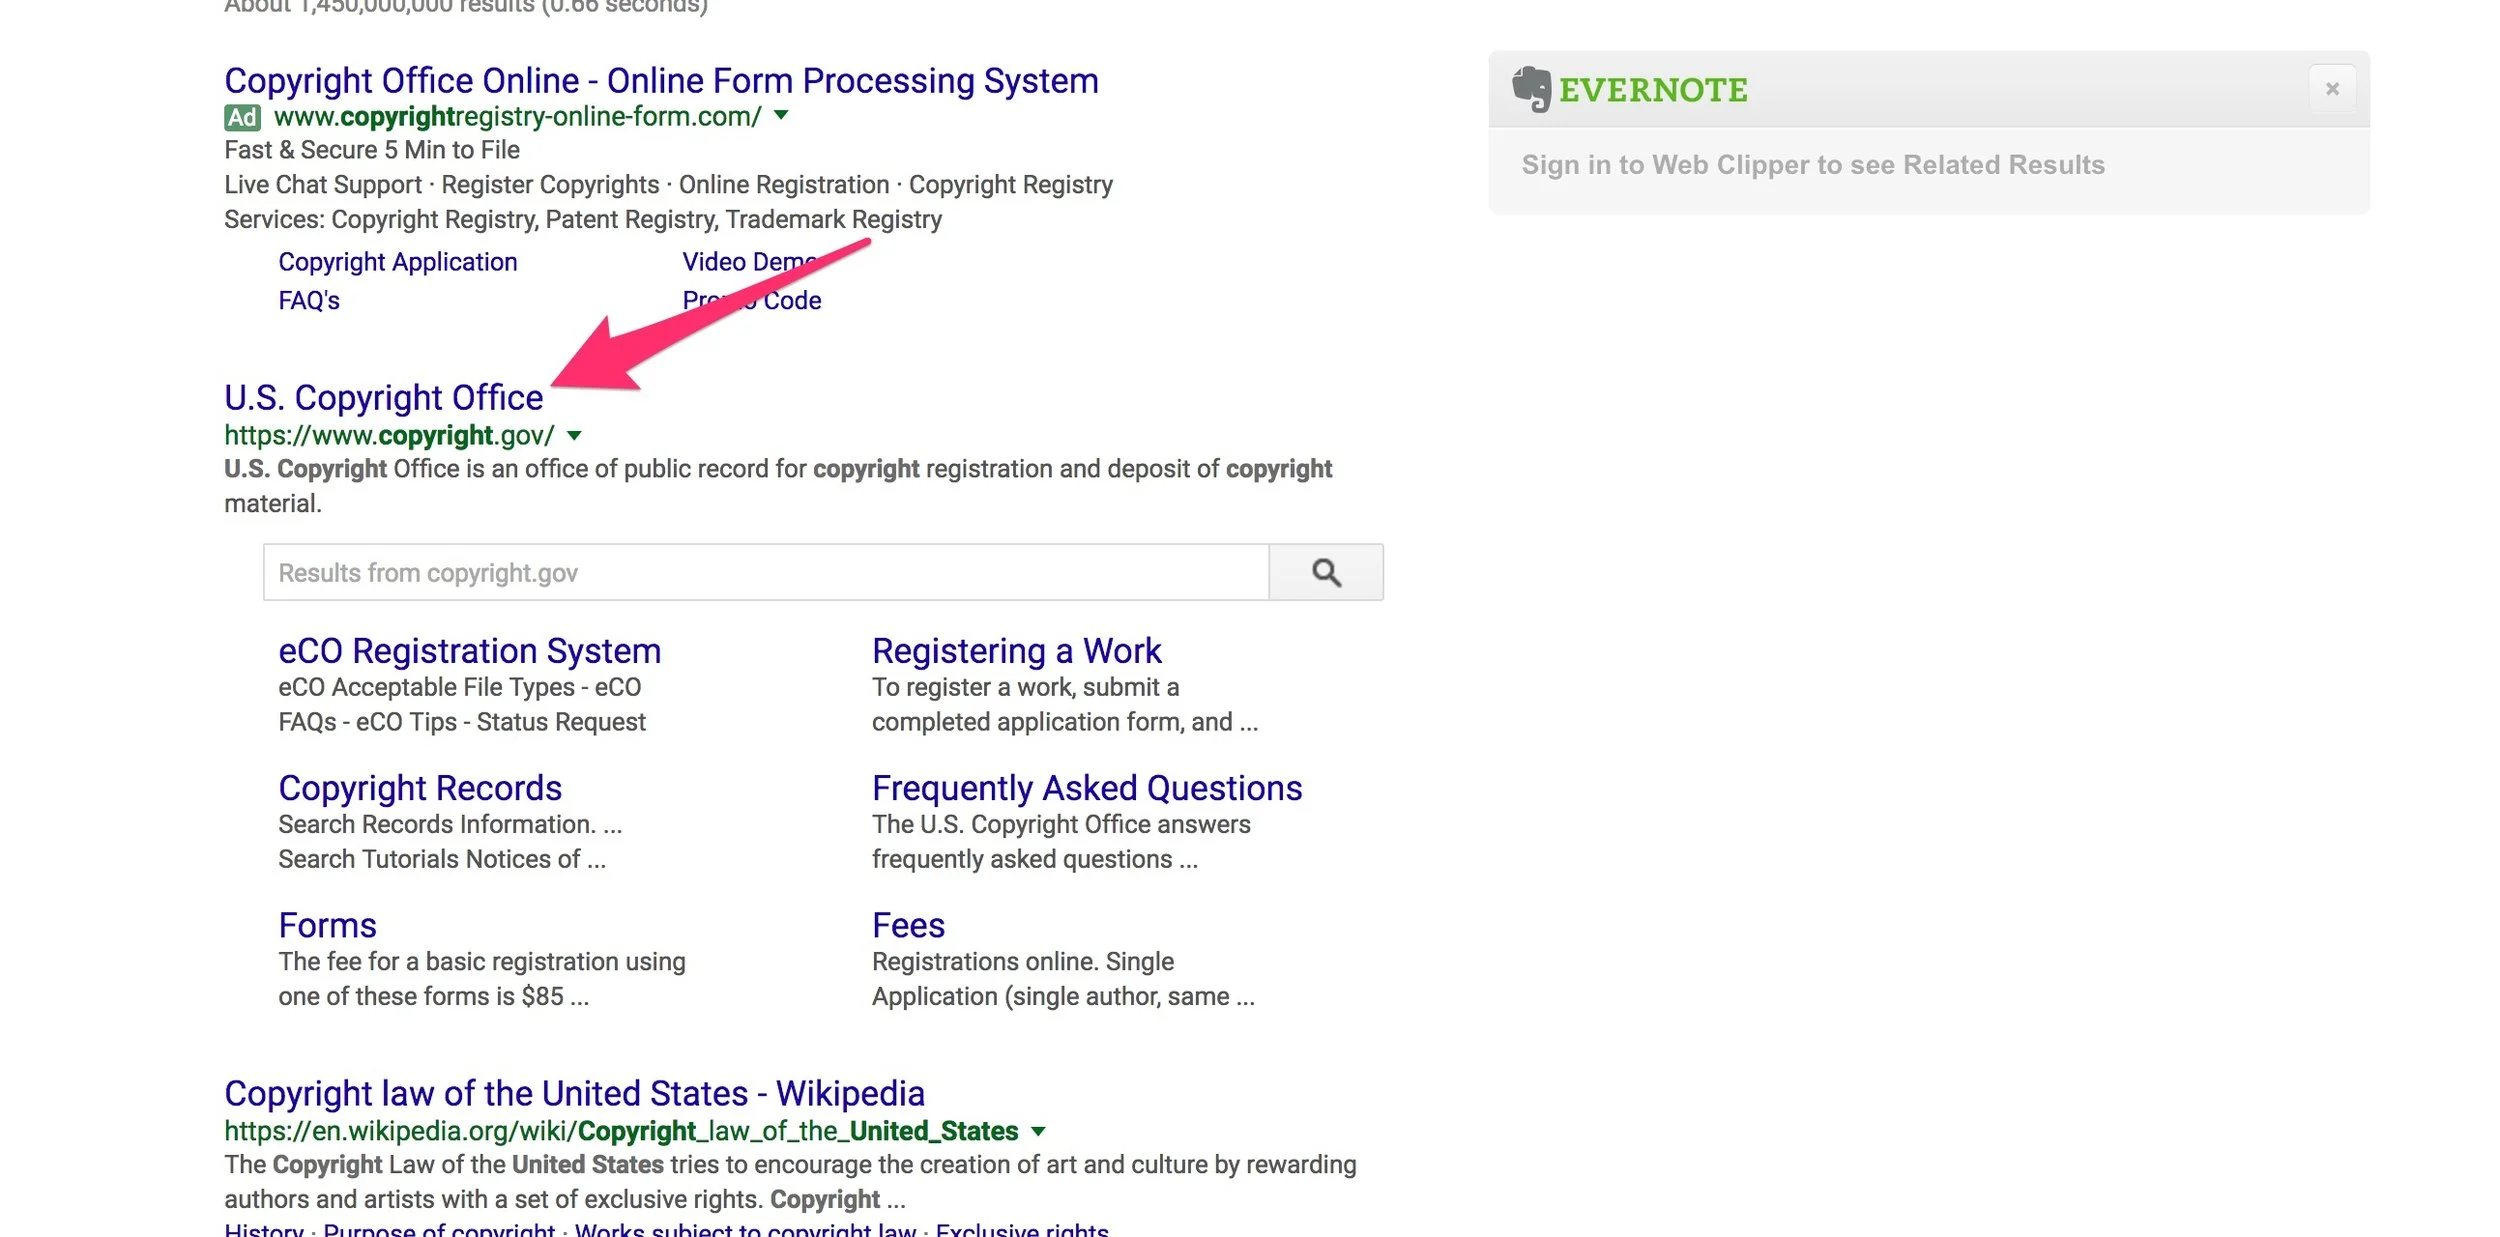Viewport: 2500px width, 1237px height.
Task: Click the Copyright Application ad sitelink
Action: pos(397,262)
